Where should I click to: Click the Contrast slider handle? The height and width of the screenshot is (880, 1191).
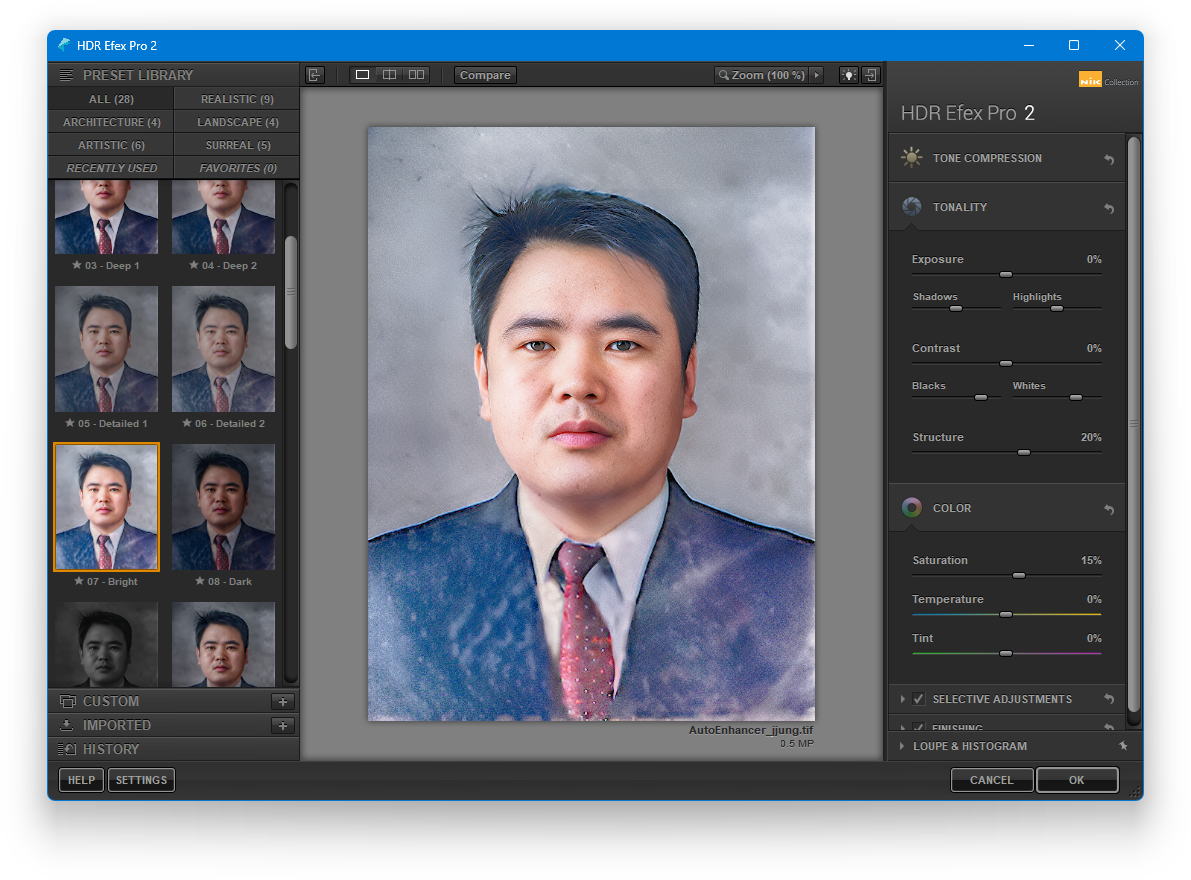coord(1006,364)
